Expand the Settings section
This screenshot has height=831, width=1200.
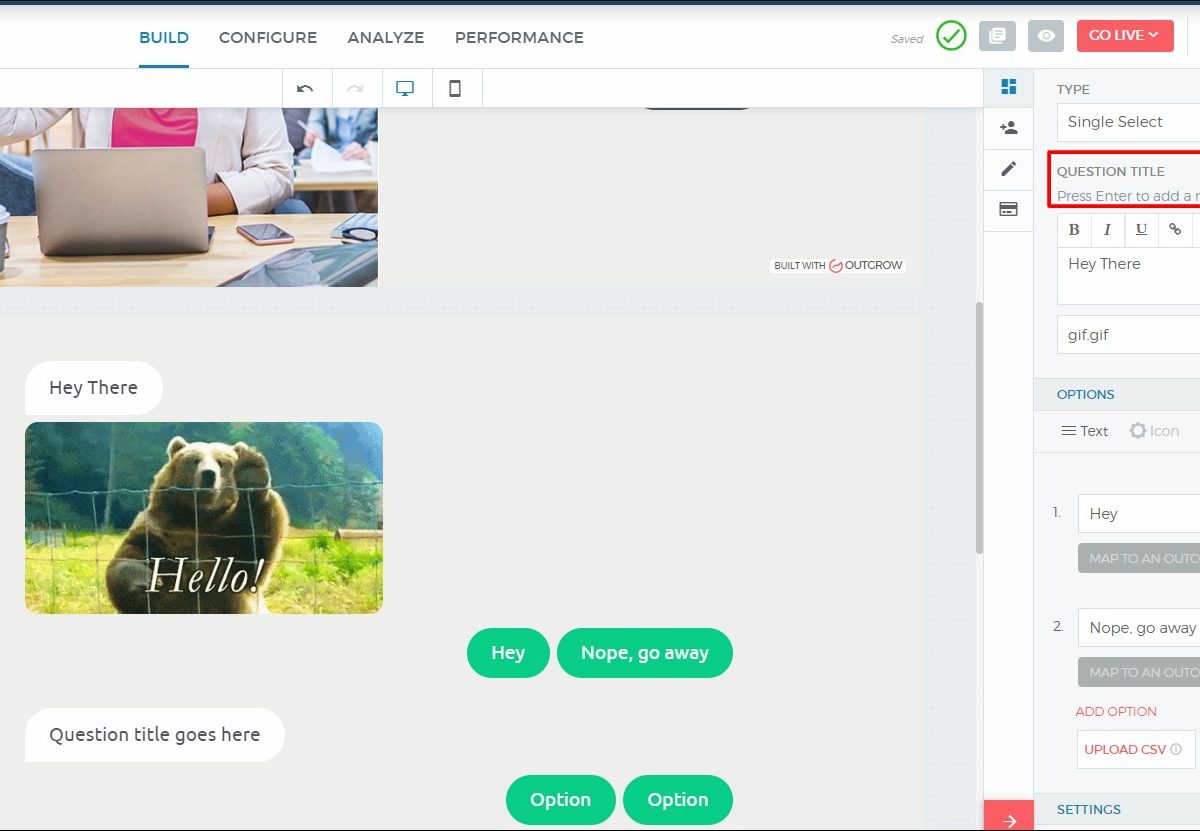pyautogui.click(x=1089, y=809)
